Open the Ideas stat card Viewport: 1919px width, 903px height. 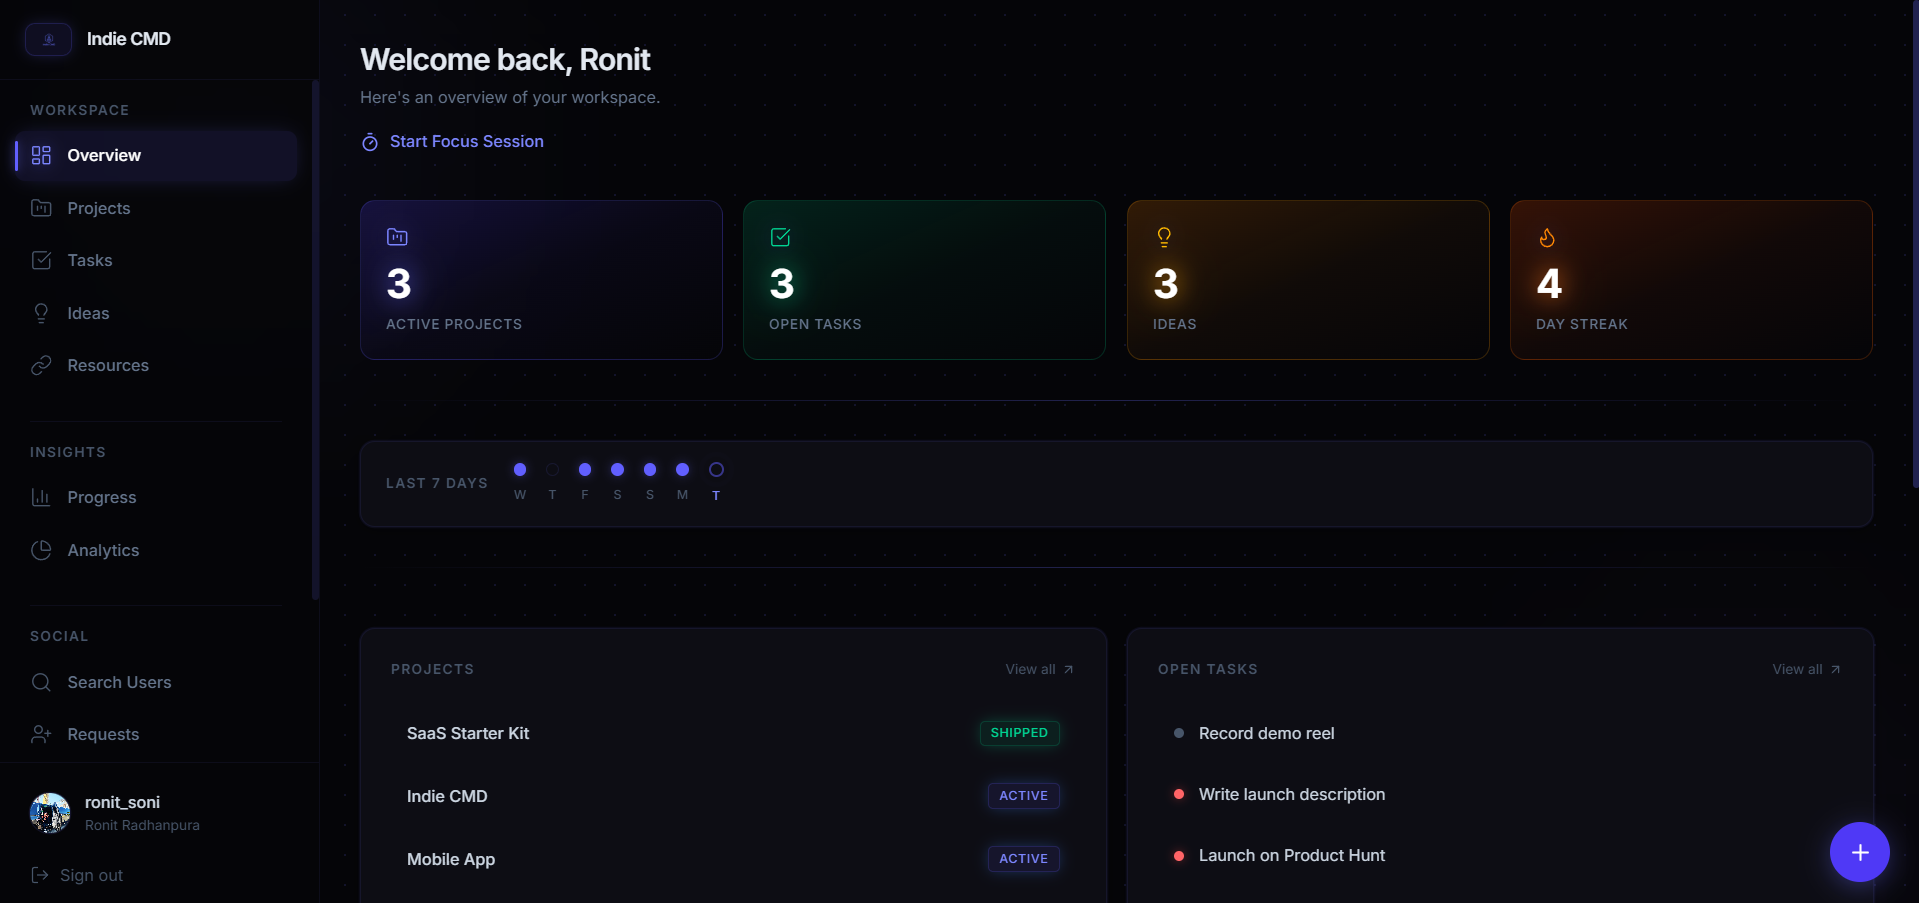coord(1308,280)
